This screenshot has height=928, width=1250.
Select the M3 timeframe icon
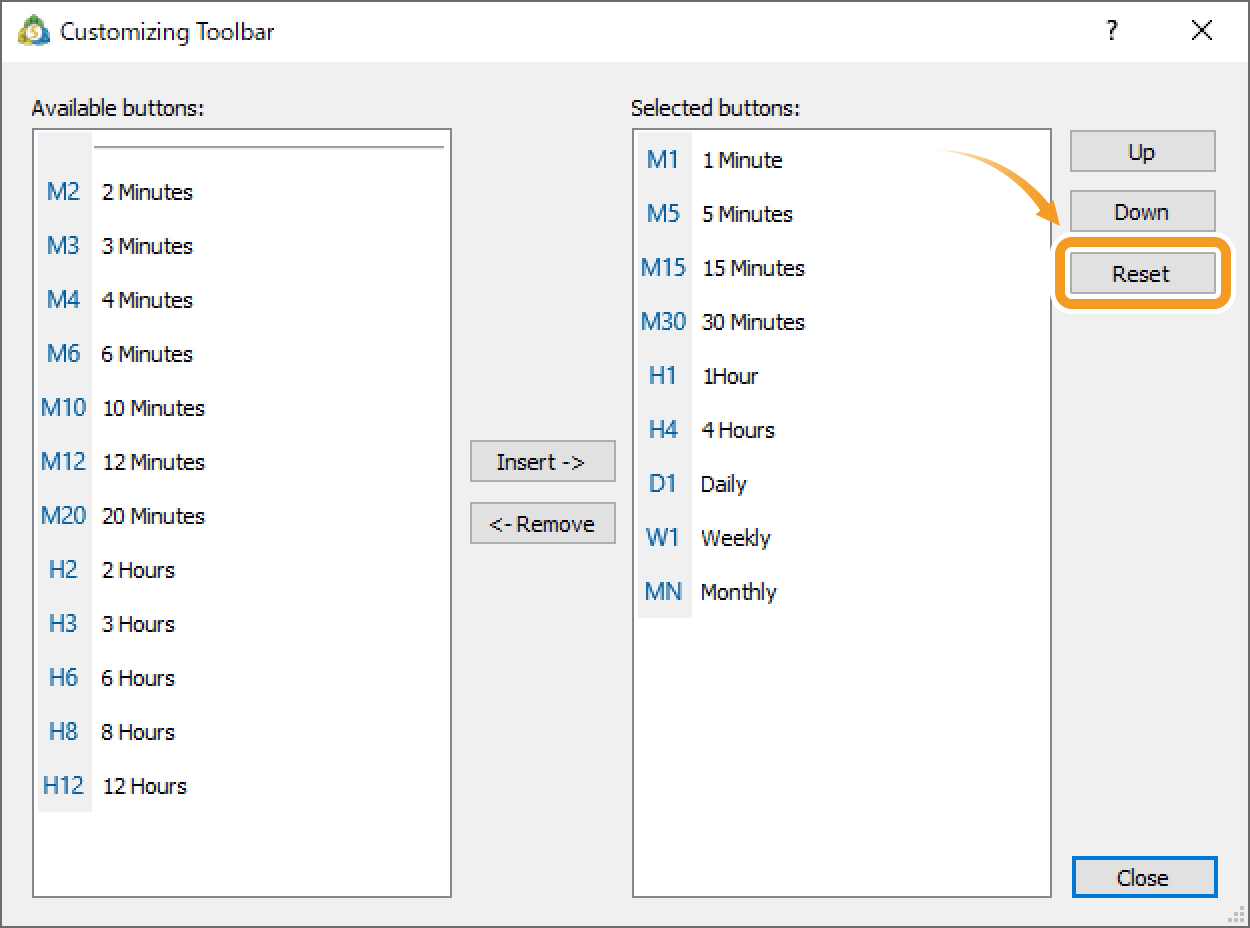point(63,246)
